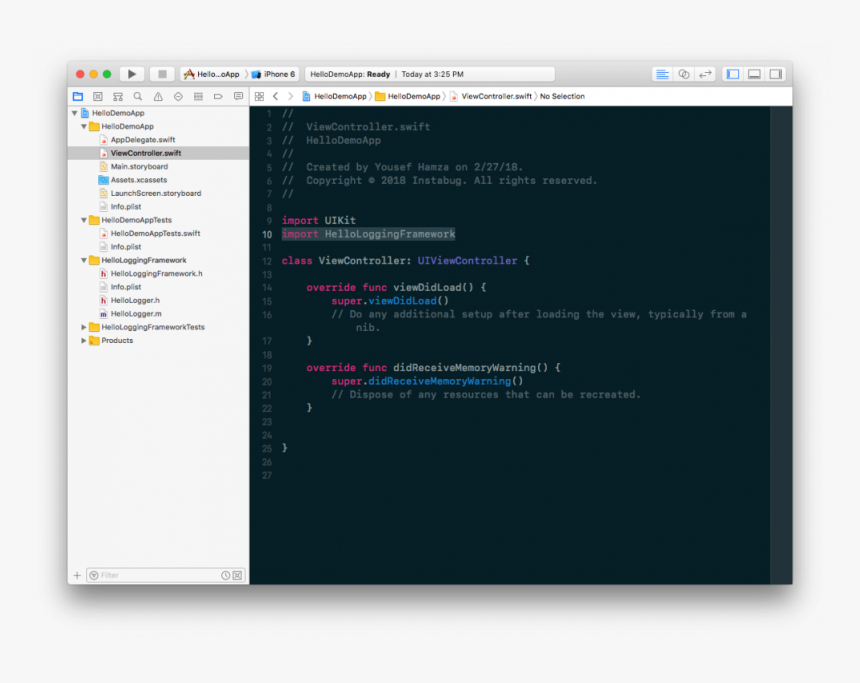Place cursor on import HelloLoggingFramework line
Image resolution: width=860 pixels, height=683 pixels.
coord(369,234)
